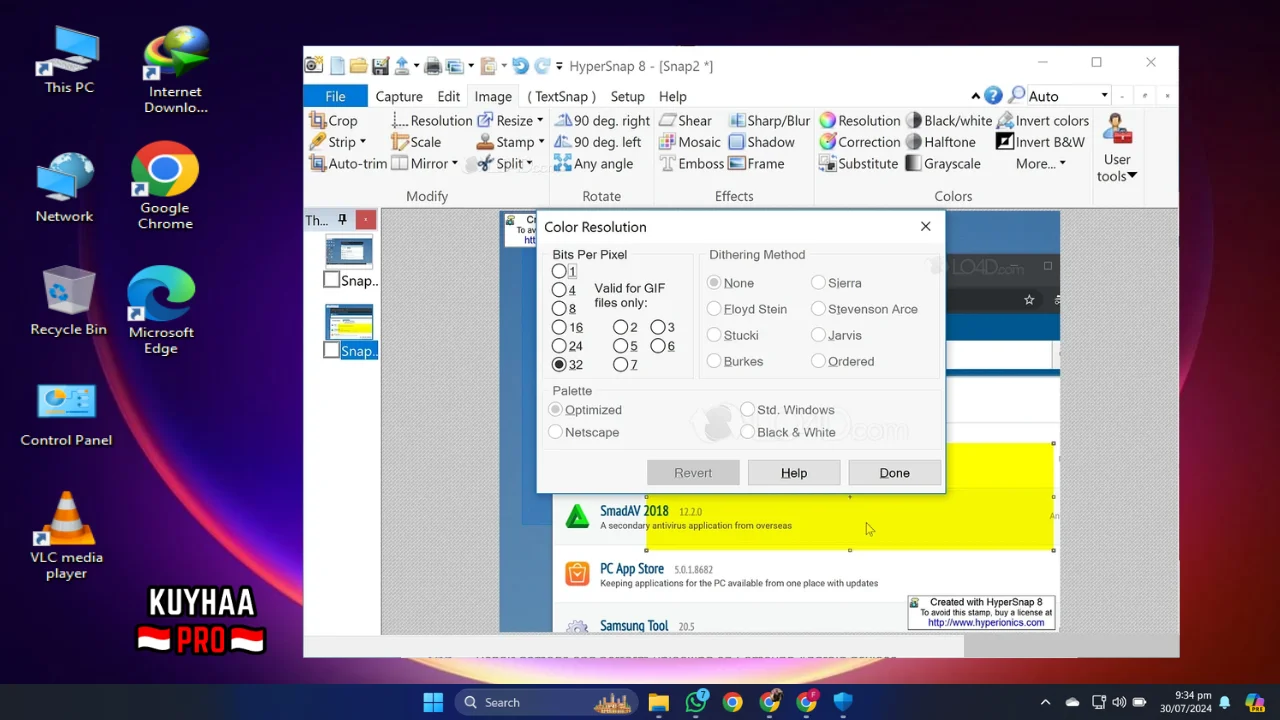Check the first Snap thumbnail checkbox
The height and width of the screenshot is (720, 1280).
331,280
